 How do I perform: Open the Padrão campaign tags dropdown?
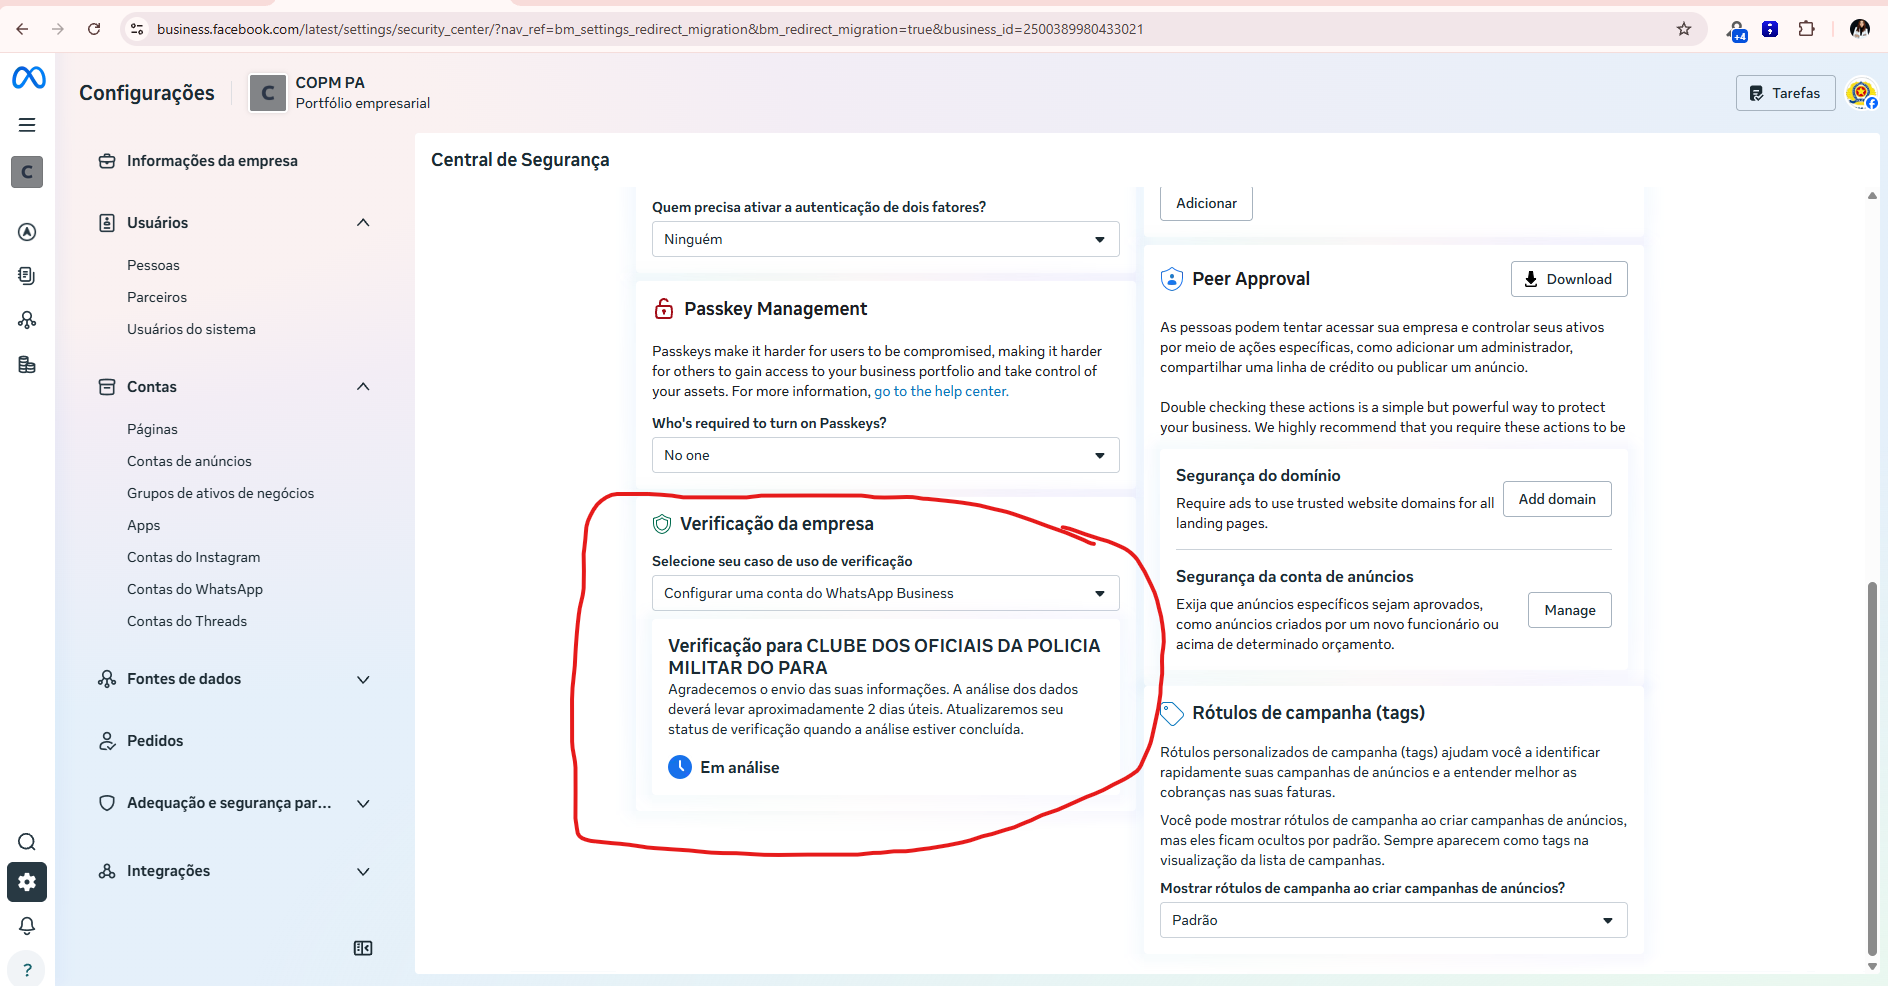click(x=1393, y=920)
